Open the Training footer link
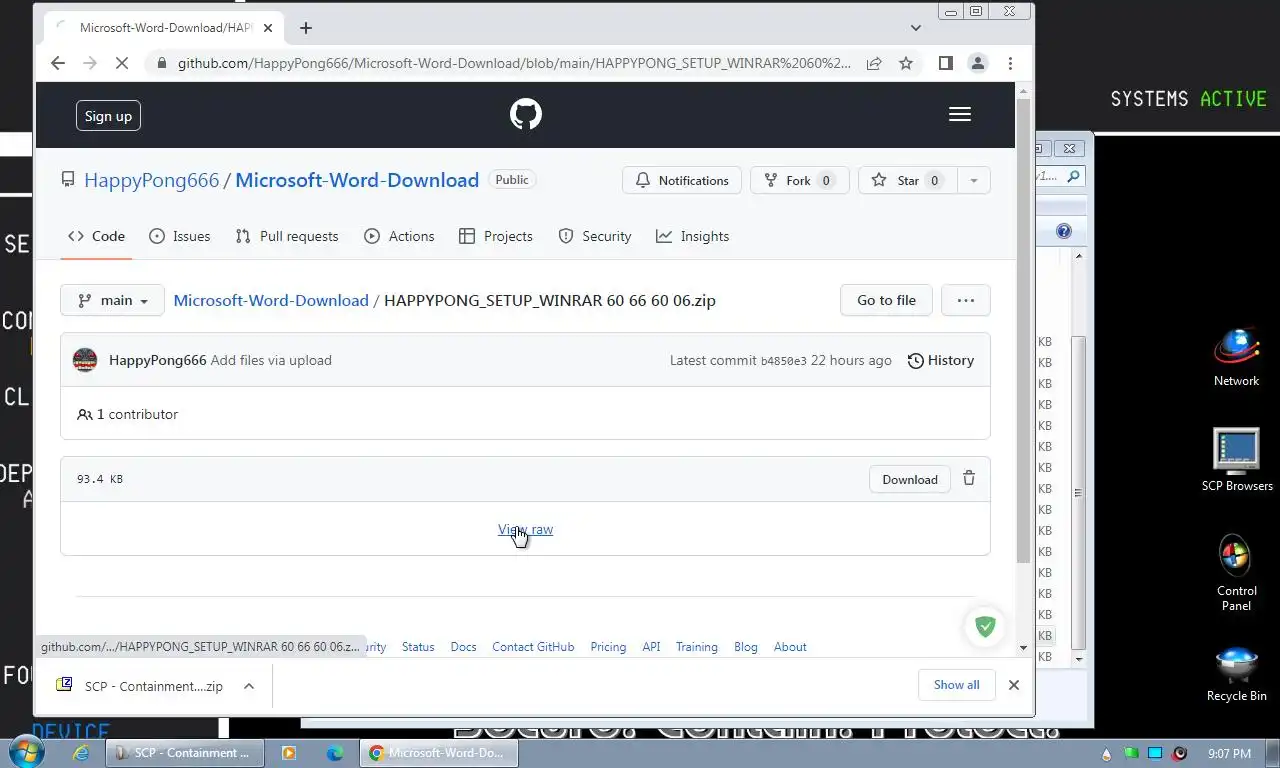Screen dimensions: 1280x768 tap(696, 647)
